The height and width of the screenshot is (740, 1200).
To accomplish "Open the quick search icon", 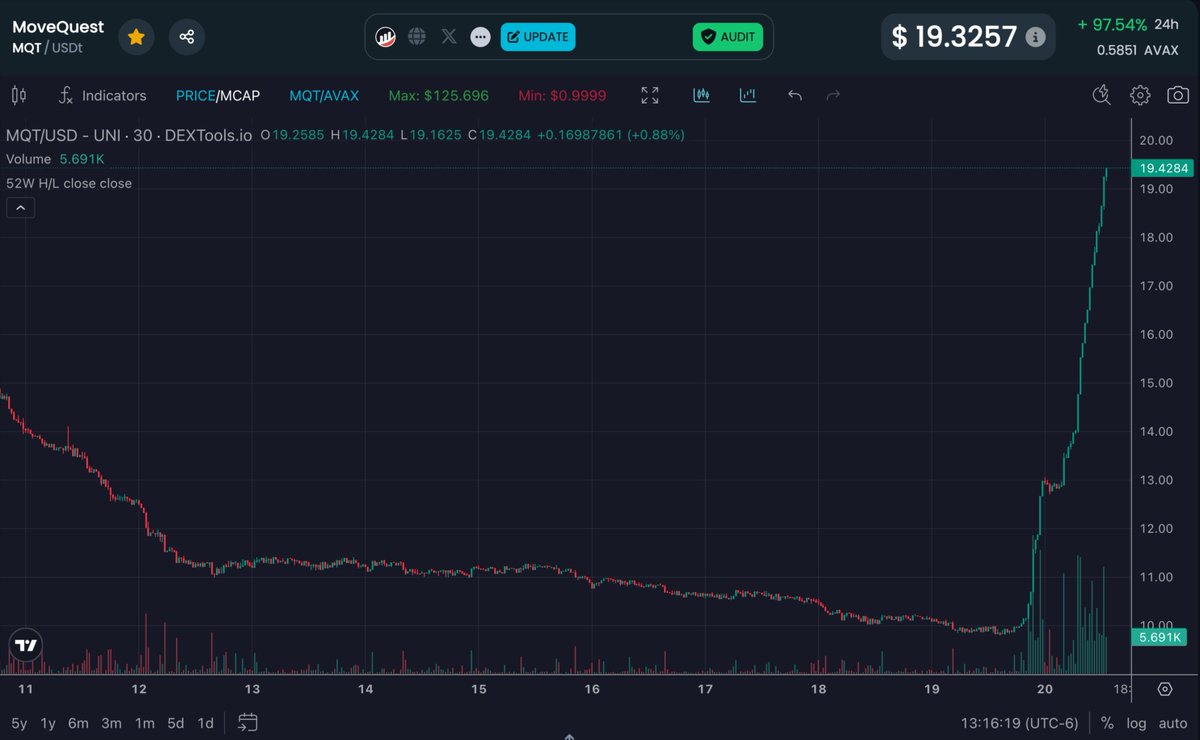I will click(x=1102, y=95).
